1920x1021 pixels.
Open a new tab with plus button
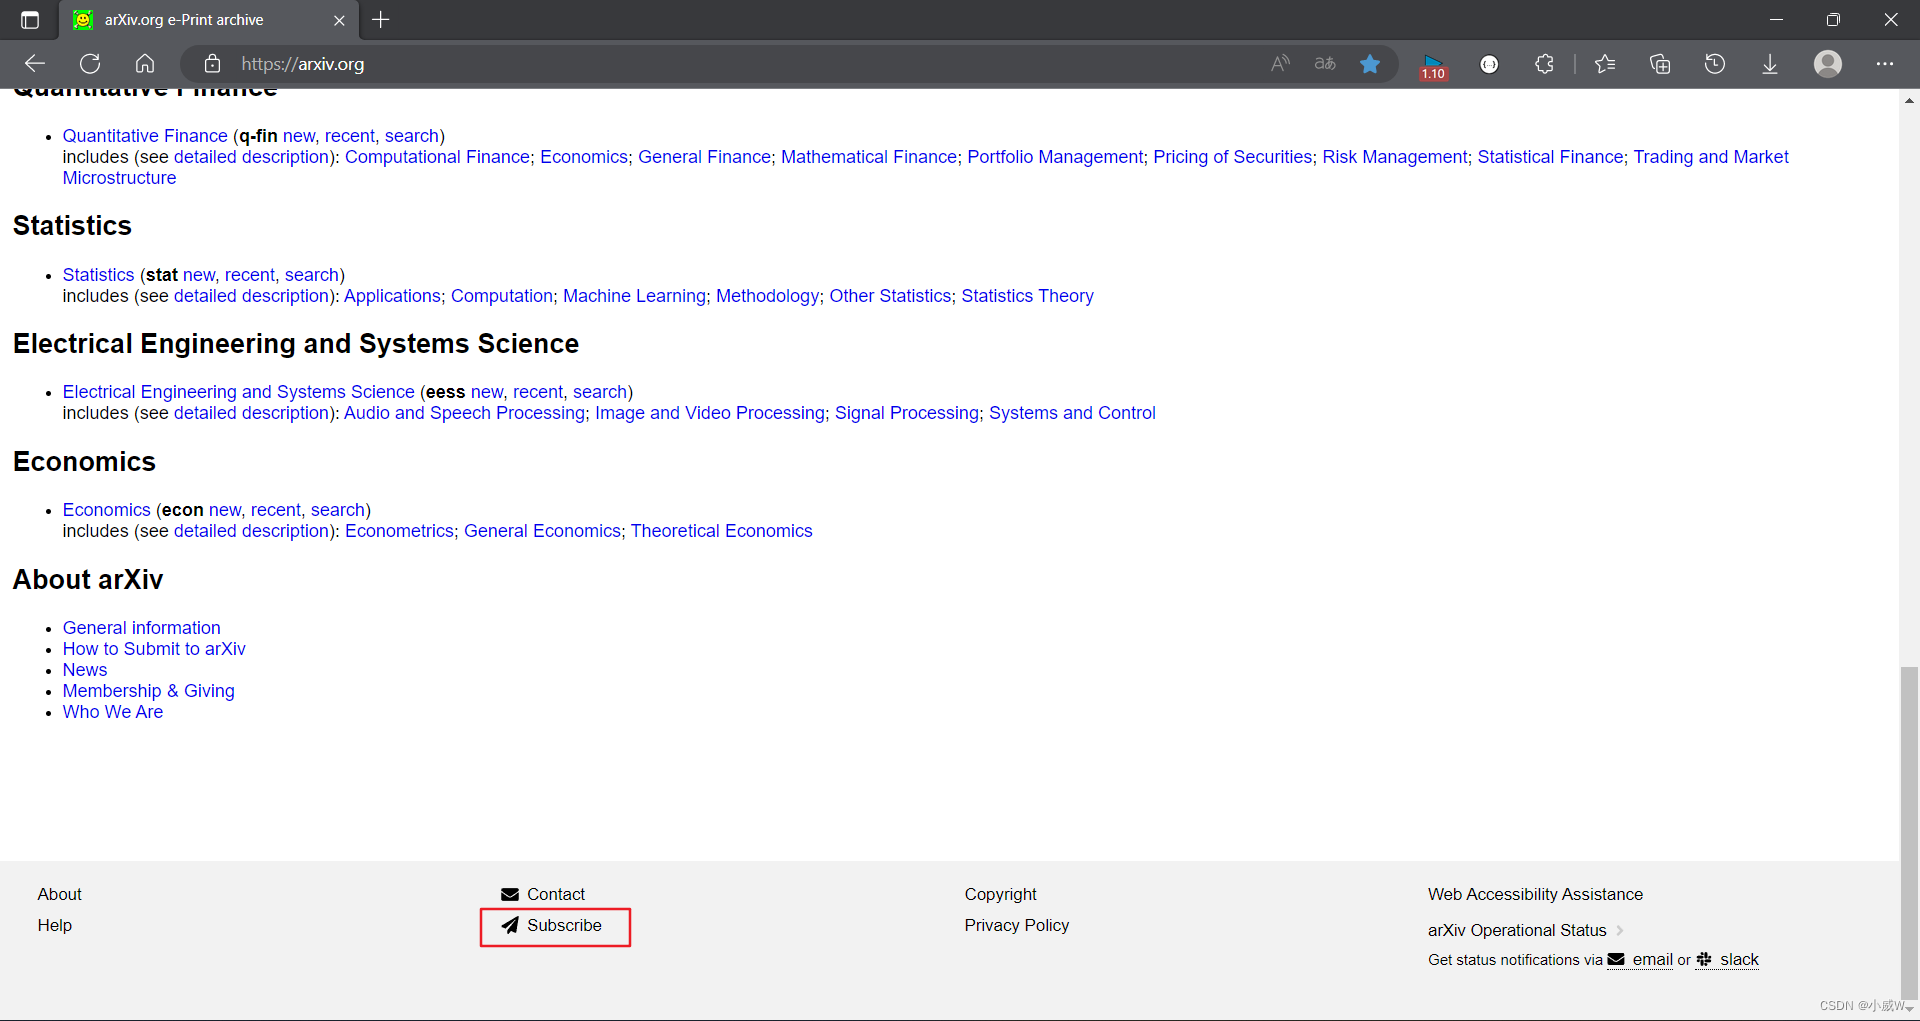[x=381, y=20]
